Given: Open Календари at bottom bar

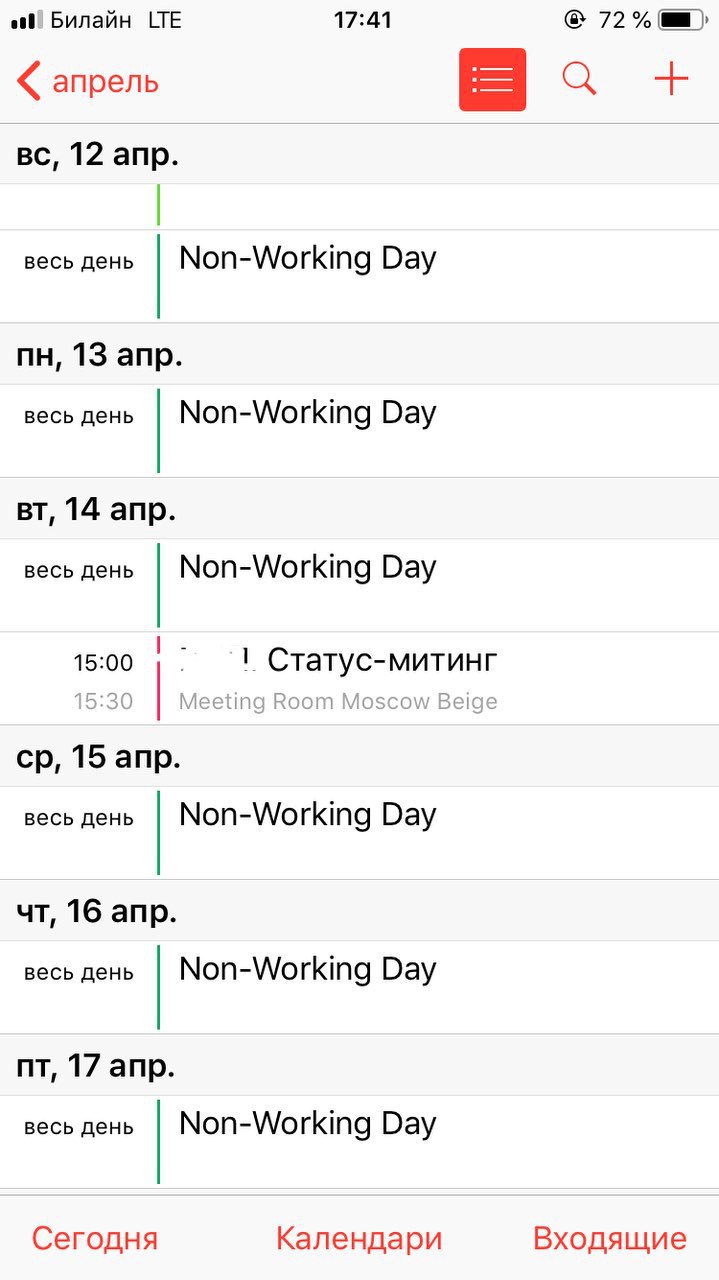Looking at the screenshot, I should point(359,1238).
